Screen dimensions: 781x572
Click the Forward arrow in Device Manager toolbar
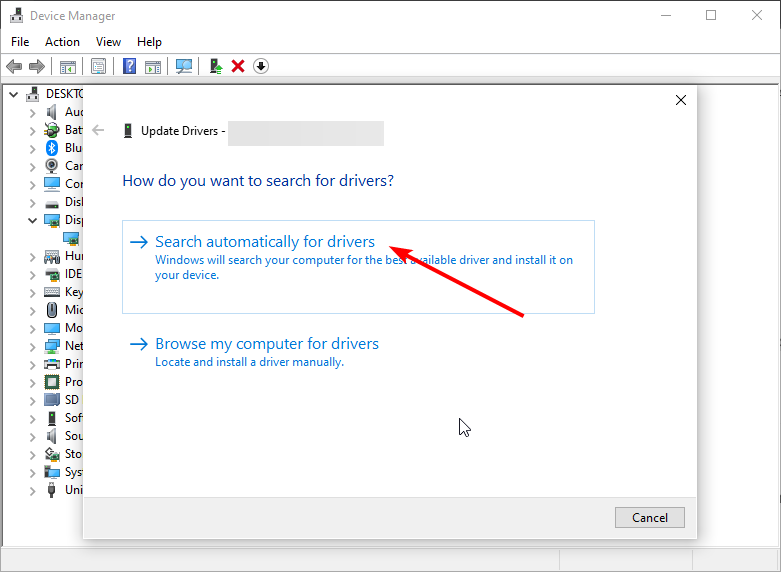(37, 66)
